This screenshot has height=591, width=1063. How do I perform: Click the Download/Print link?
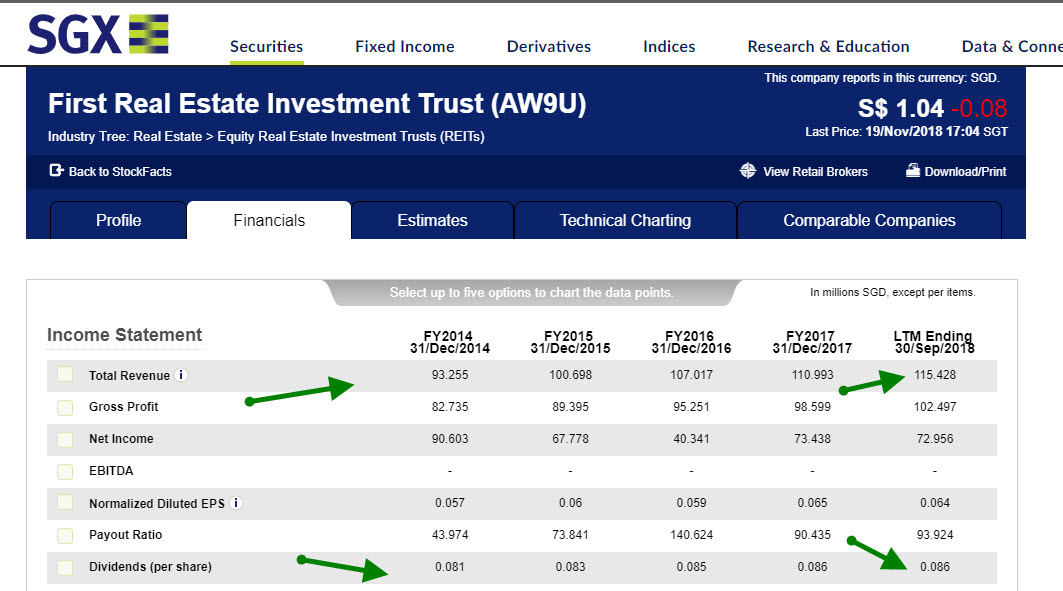(x=965, y=171)
